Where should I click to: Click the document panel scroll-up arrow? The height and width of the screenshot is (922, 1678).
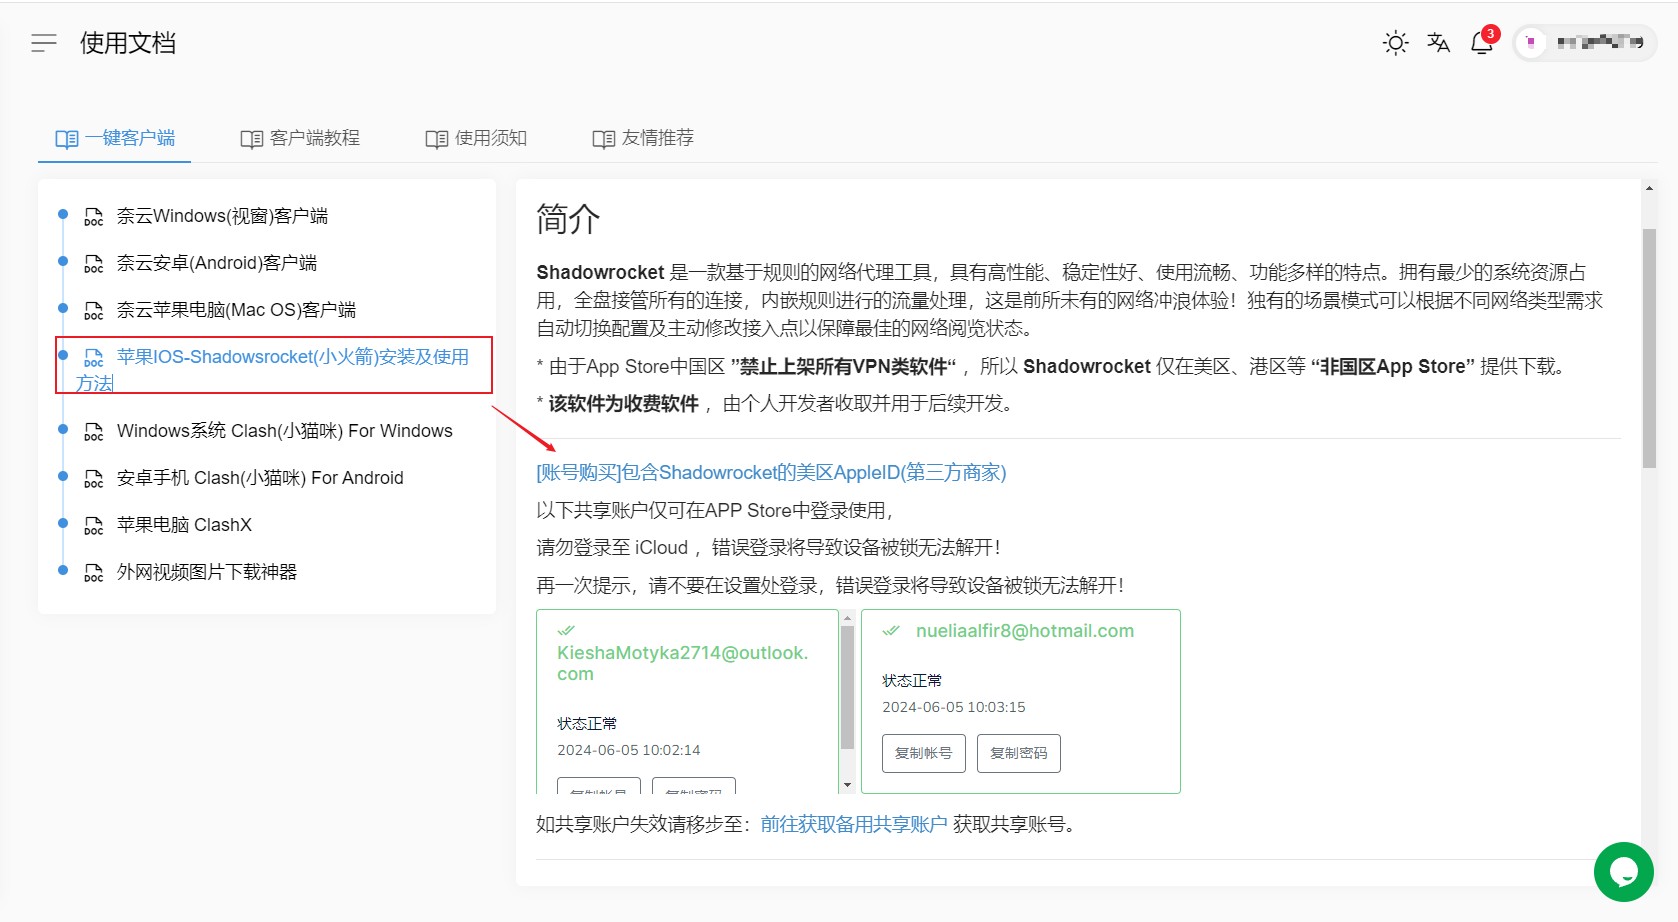point(1649,188)
